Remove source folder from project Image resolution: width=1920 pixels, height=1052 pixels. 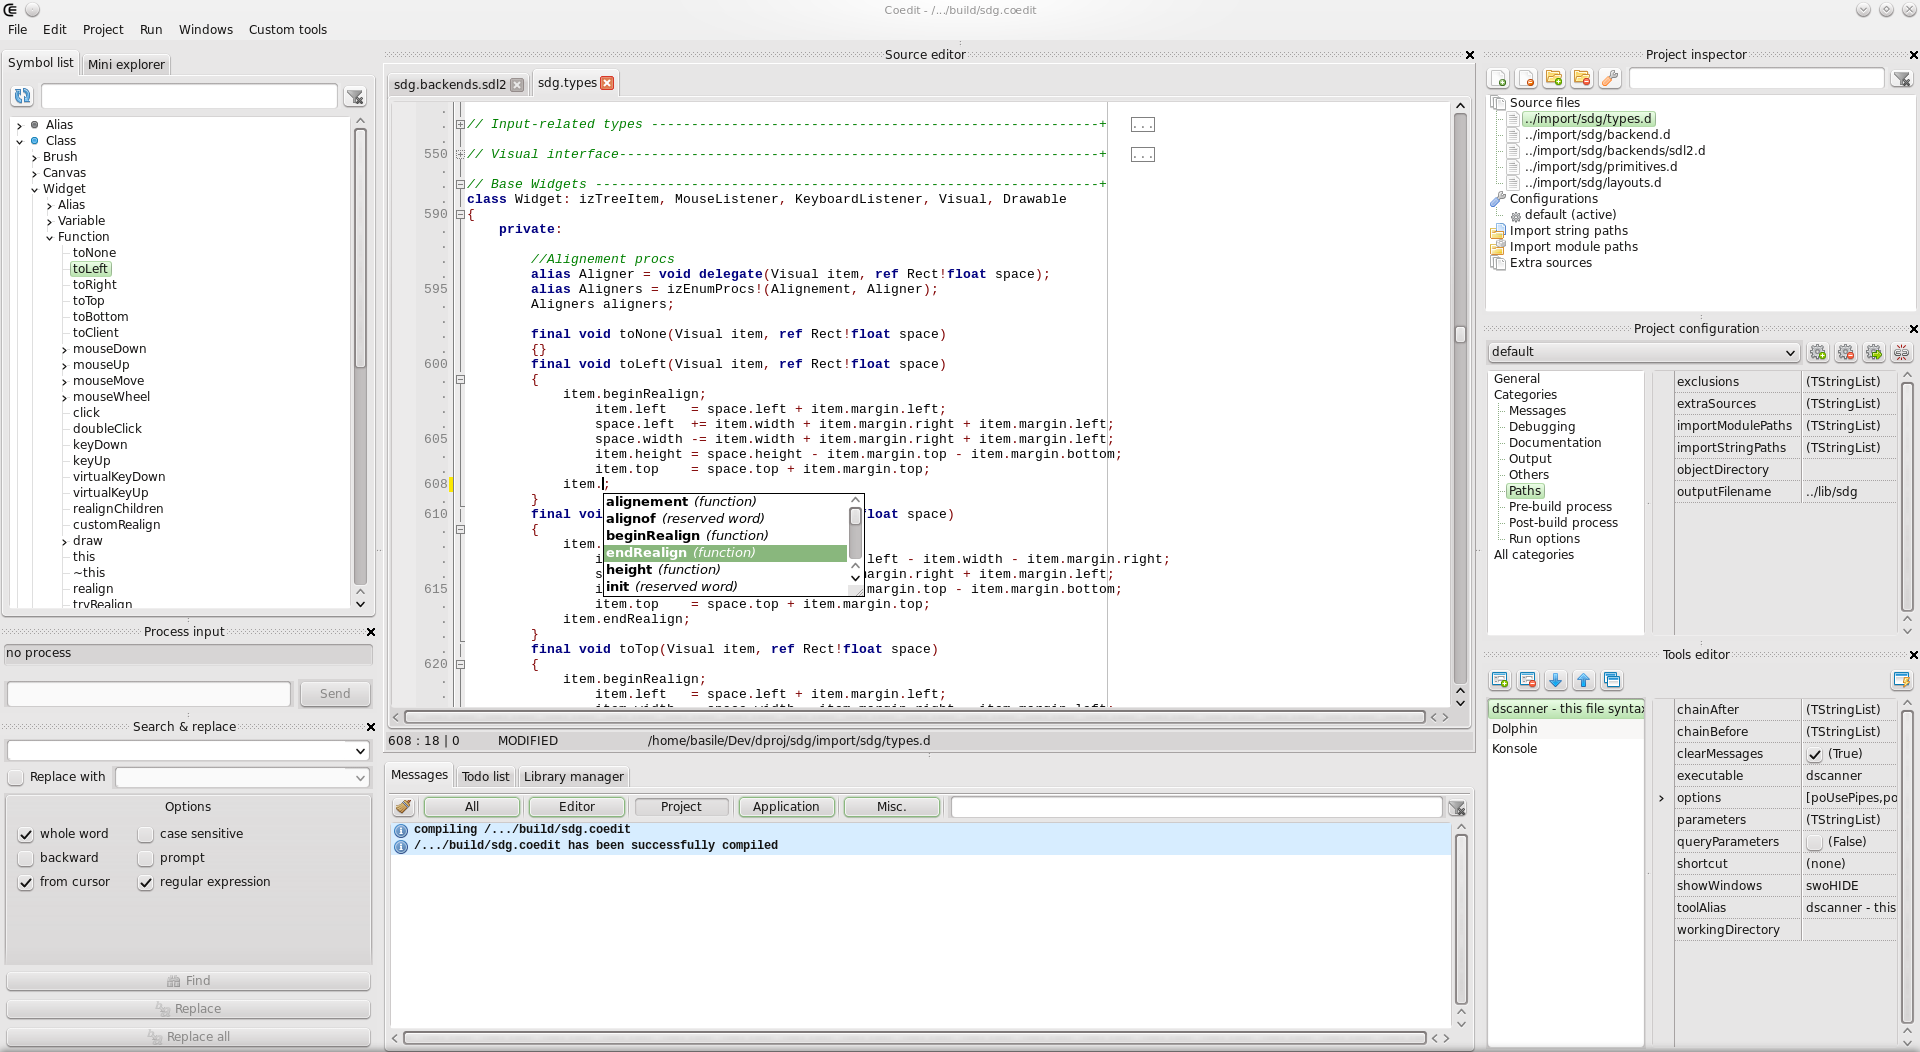click(1582, 79)
